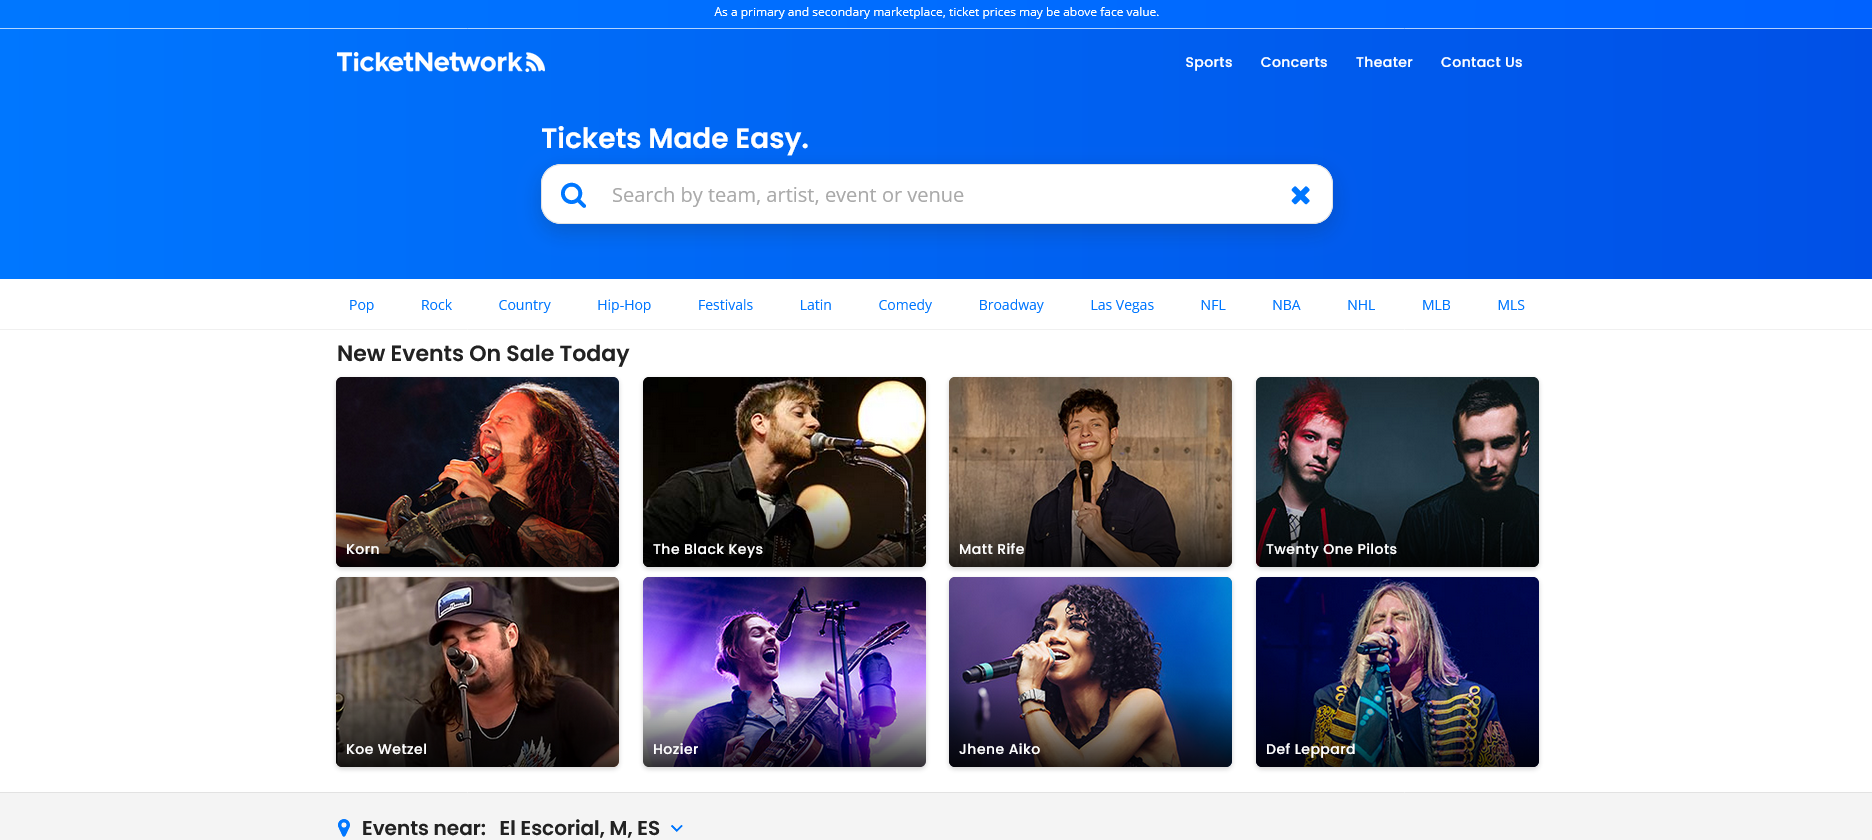The height and width of the screenshot is (840, 1872).
Task: Click the Korn event thumbnail
Action: click(477, 471)
